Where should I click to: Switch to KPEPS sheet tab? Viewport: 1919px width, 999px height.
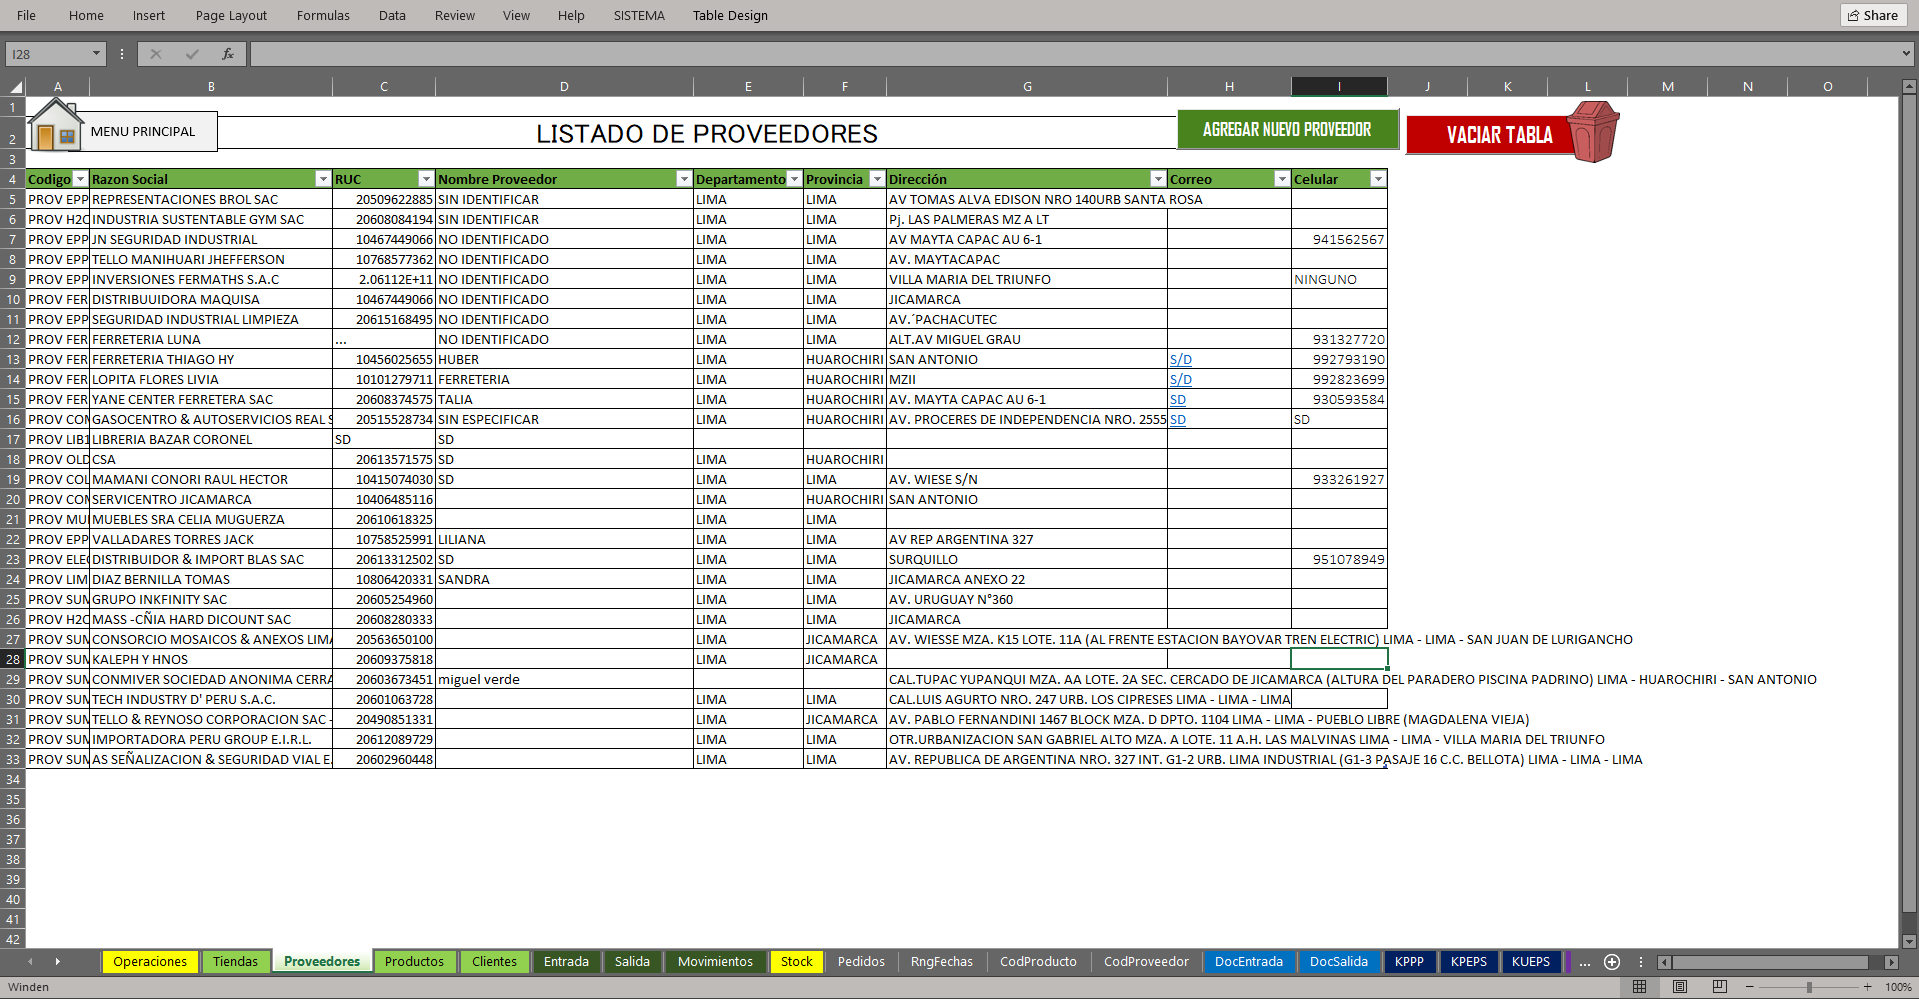[x=1468, y=962]
